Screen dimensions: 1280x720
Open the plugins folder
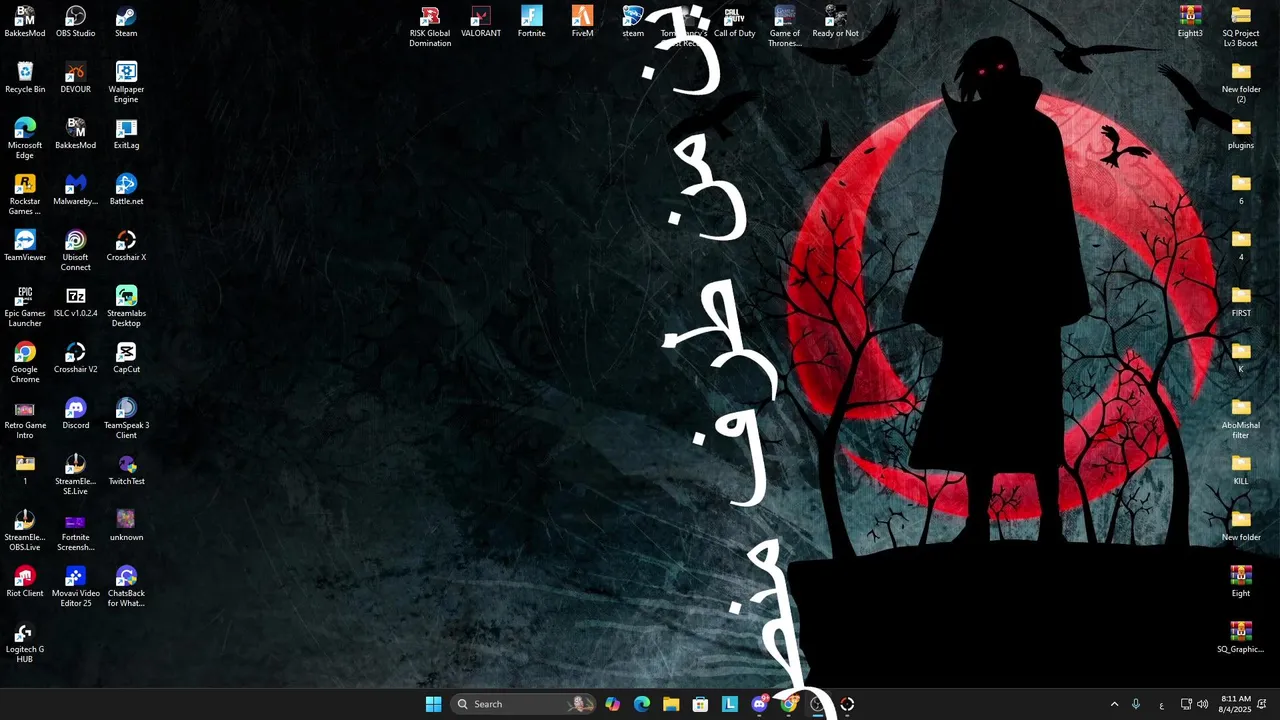pyautogui.click(x=1241, y=134)
